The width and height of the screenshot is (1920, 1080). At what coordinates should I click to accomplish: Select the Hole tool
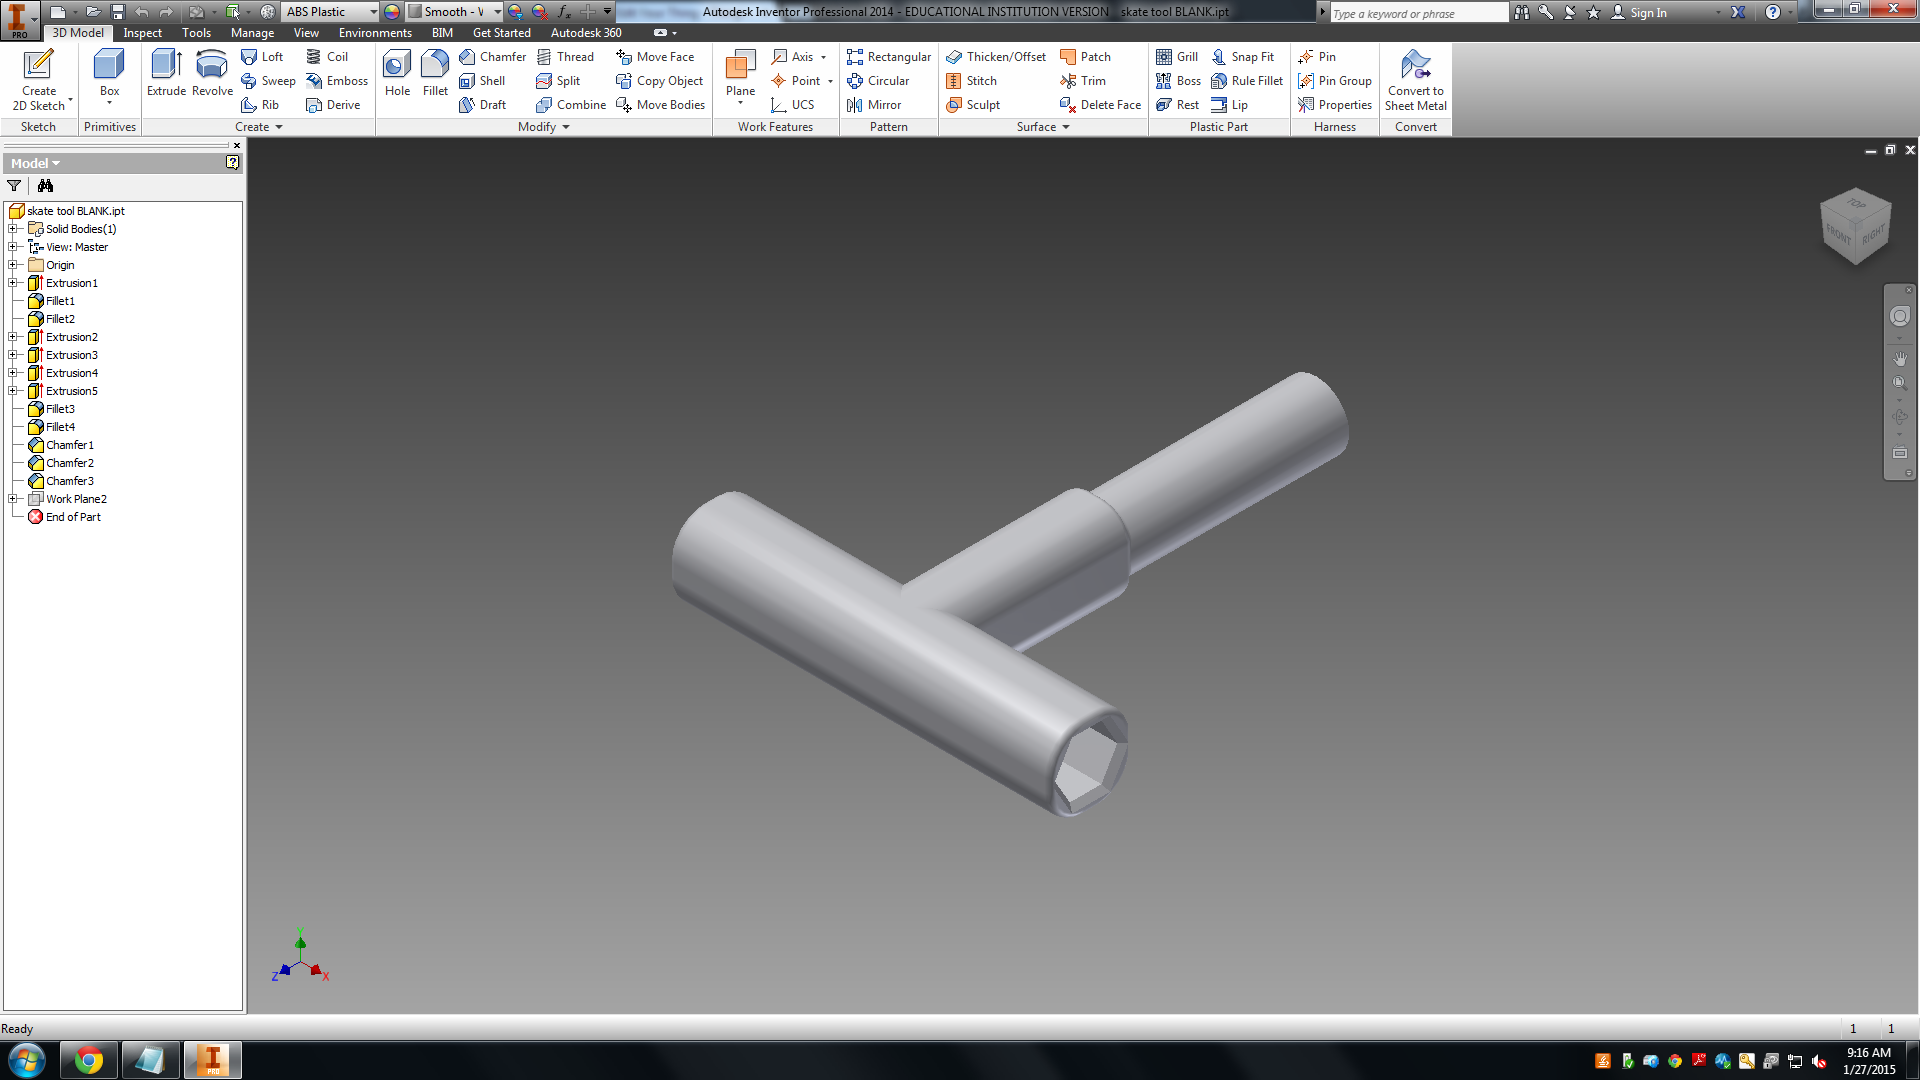[397, 75]
